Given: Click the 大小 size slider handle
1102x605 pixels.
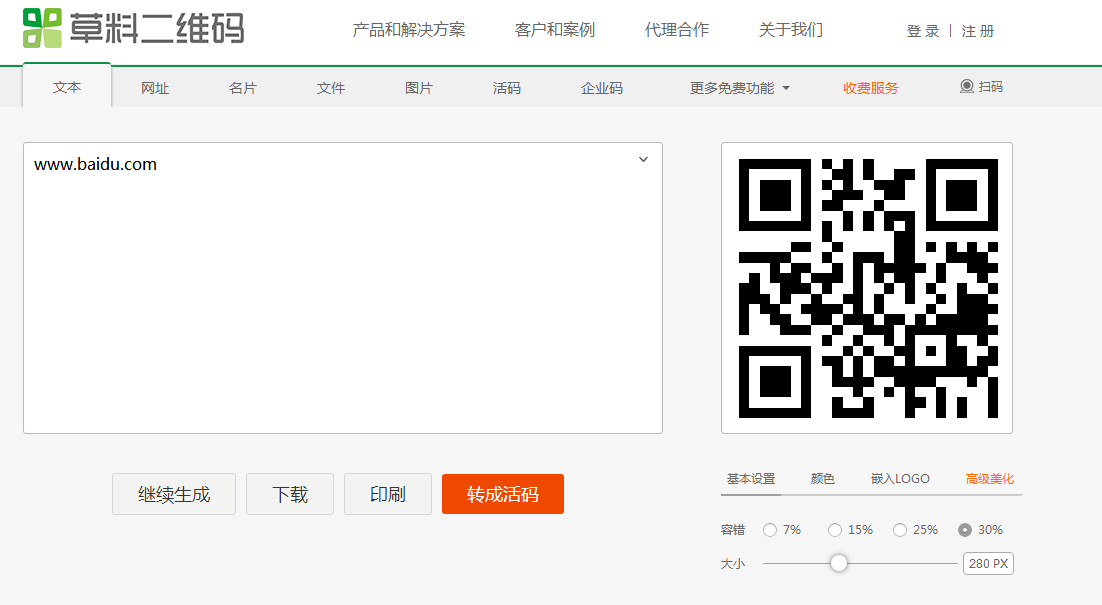Looking at the screenshot, I should [x=838, y=563].
